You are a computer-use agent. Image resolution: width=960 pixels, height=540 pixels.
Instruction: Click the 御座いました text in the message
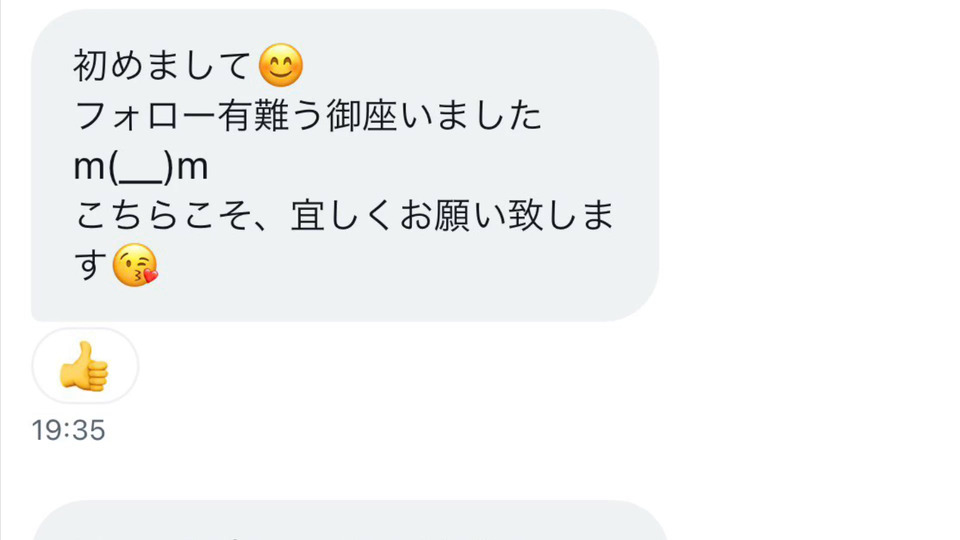pos(433,116)
